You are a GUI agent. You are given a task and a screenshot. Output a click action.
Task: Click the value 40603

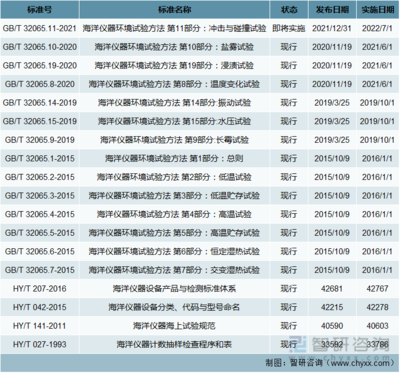tap(378, 326)
